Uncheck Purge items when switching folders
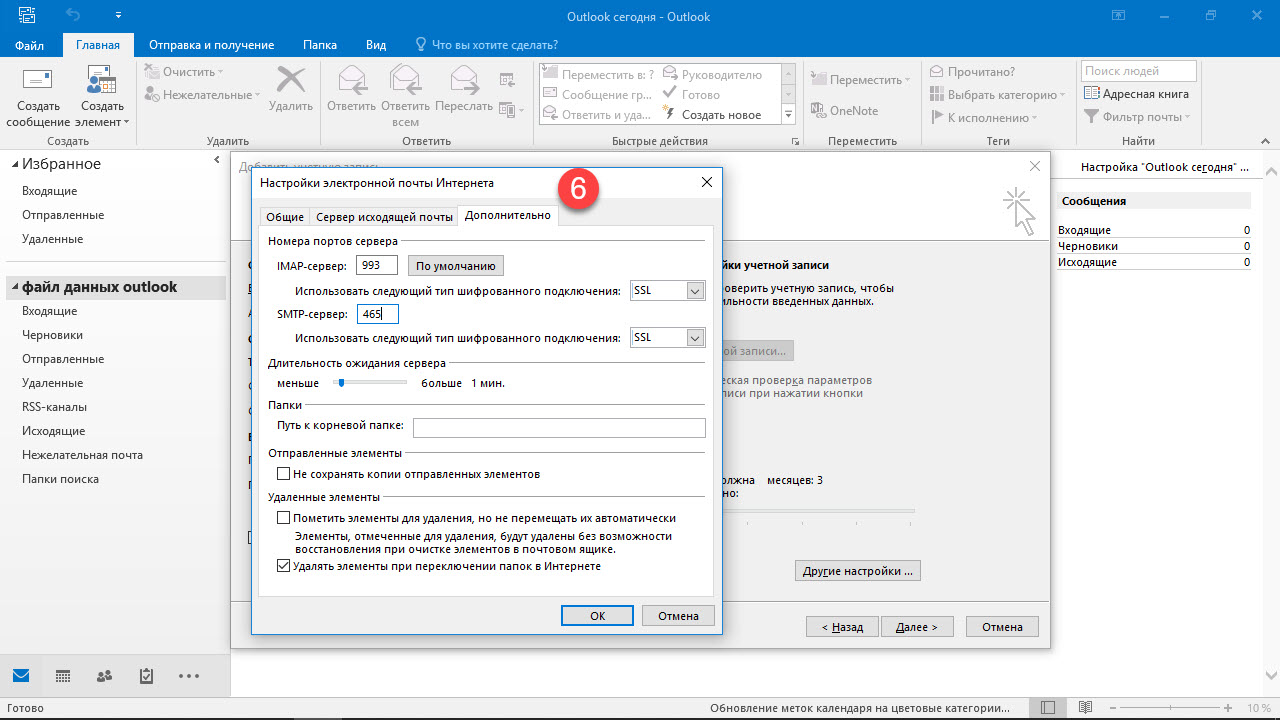The height and width of the screenshot is (720, 1280). [x=284, y=566]
